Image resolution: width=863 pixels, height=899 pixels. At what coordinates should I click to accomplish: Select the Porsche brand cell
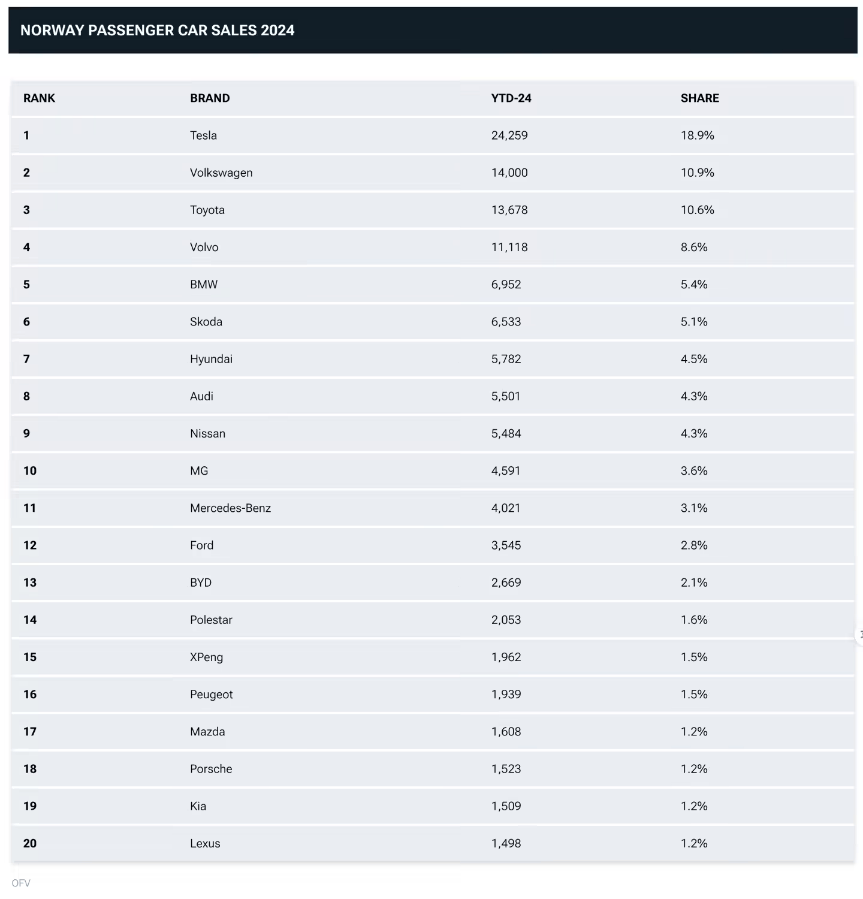[211, 769]
